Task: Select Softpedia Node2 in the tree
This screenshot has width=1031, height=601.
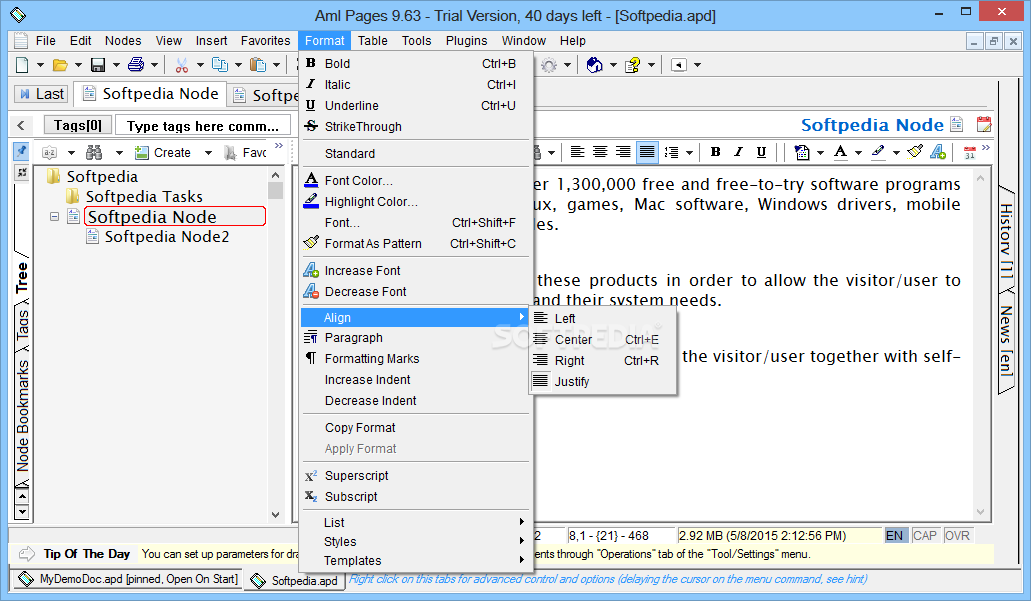Action: 167,237
